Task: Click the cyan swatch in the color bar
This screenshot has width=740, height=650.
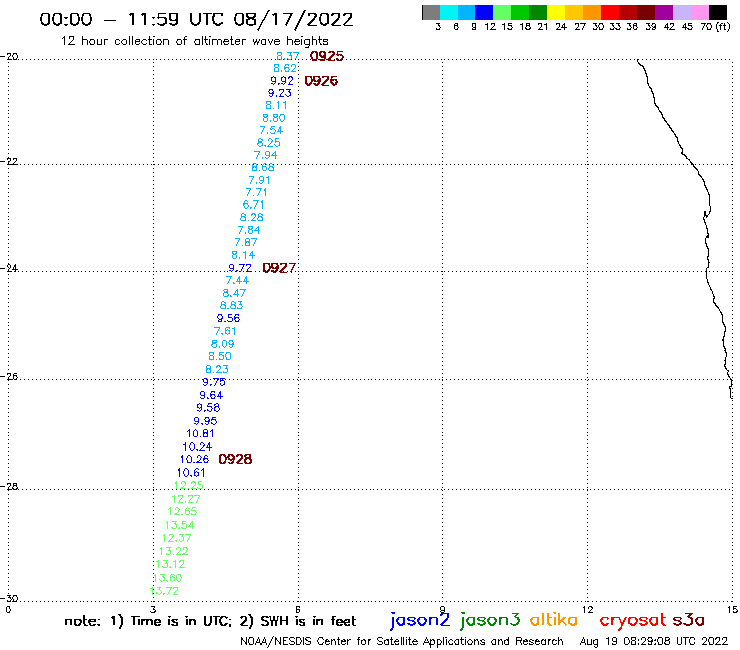Action: click(x=449, y=12)
